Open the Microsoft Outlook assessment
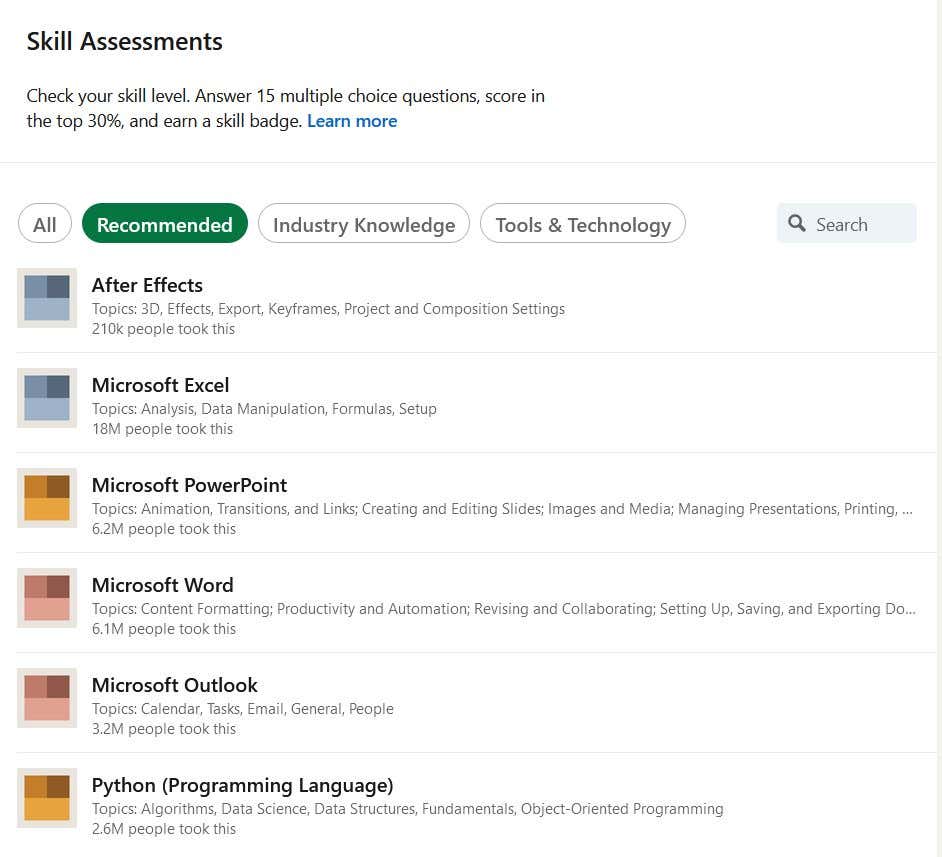This screenshot has width=942, height=857. [174, 685]
